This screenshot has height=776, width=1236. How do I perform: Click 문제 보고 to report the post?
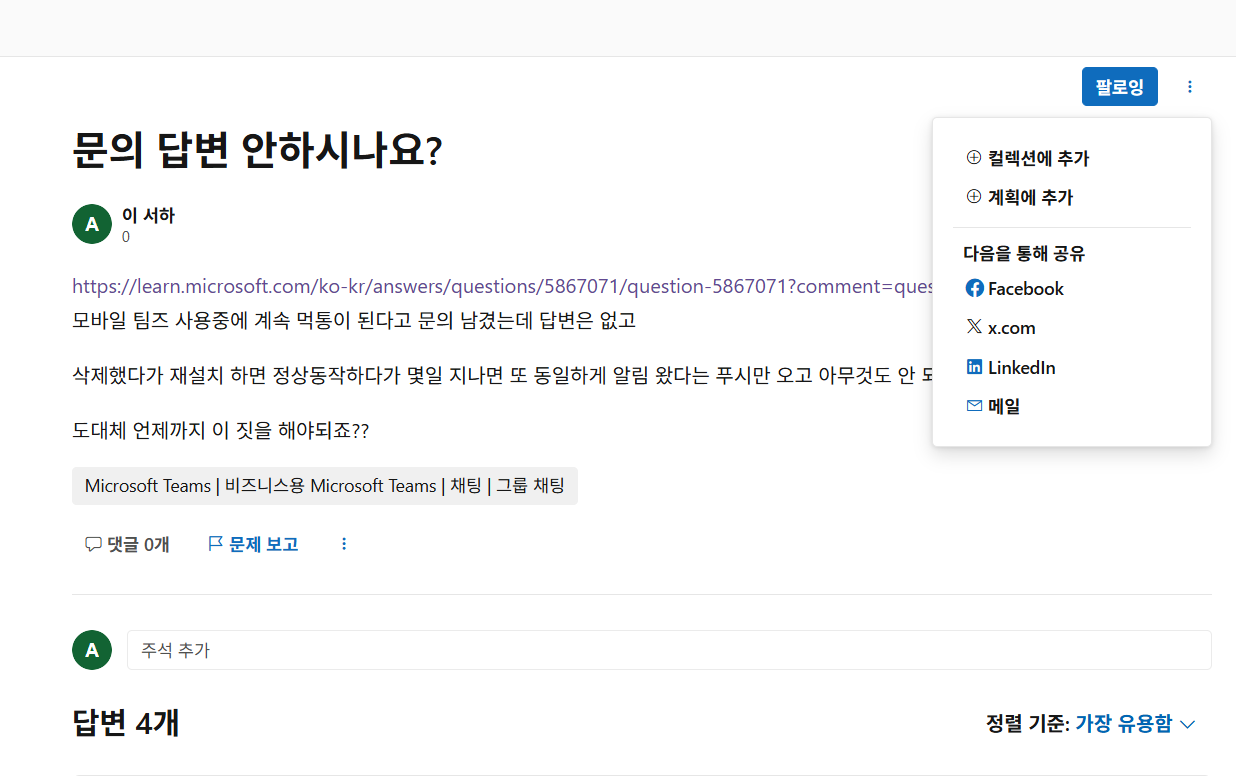(x=253, y=544)
